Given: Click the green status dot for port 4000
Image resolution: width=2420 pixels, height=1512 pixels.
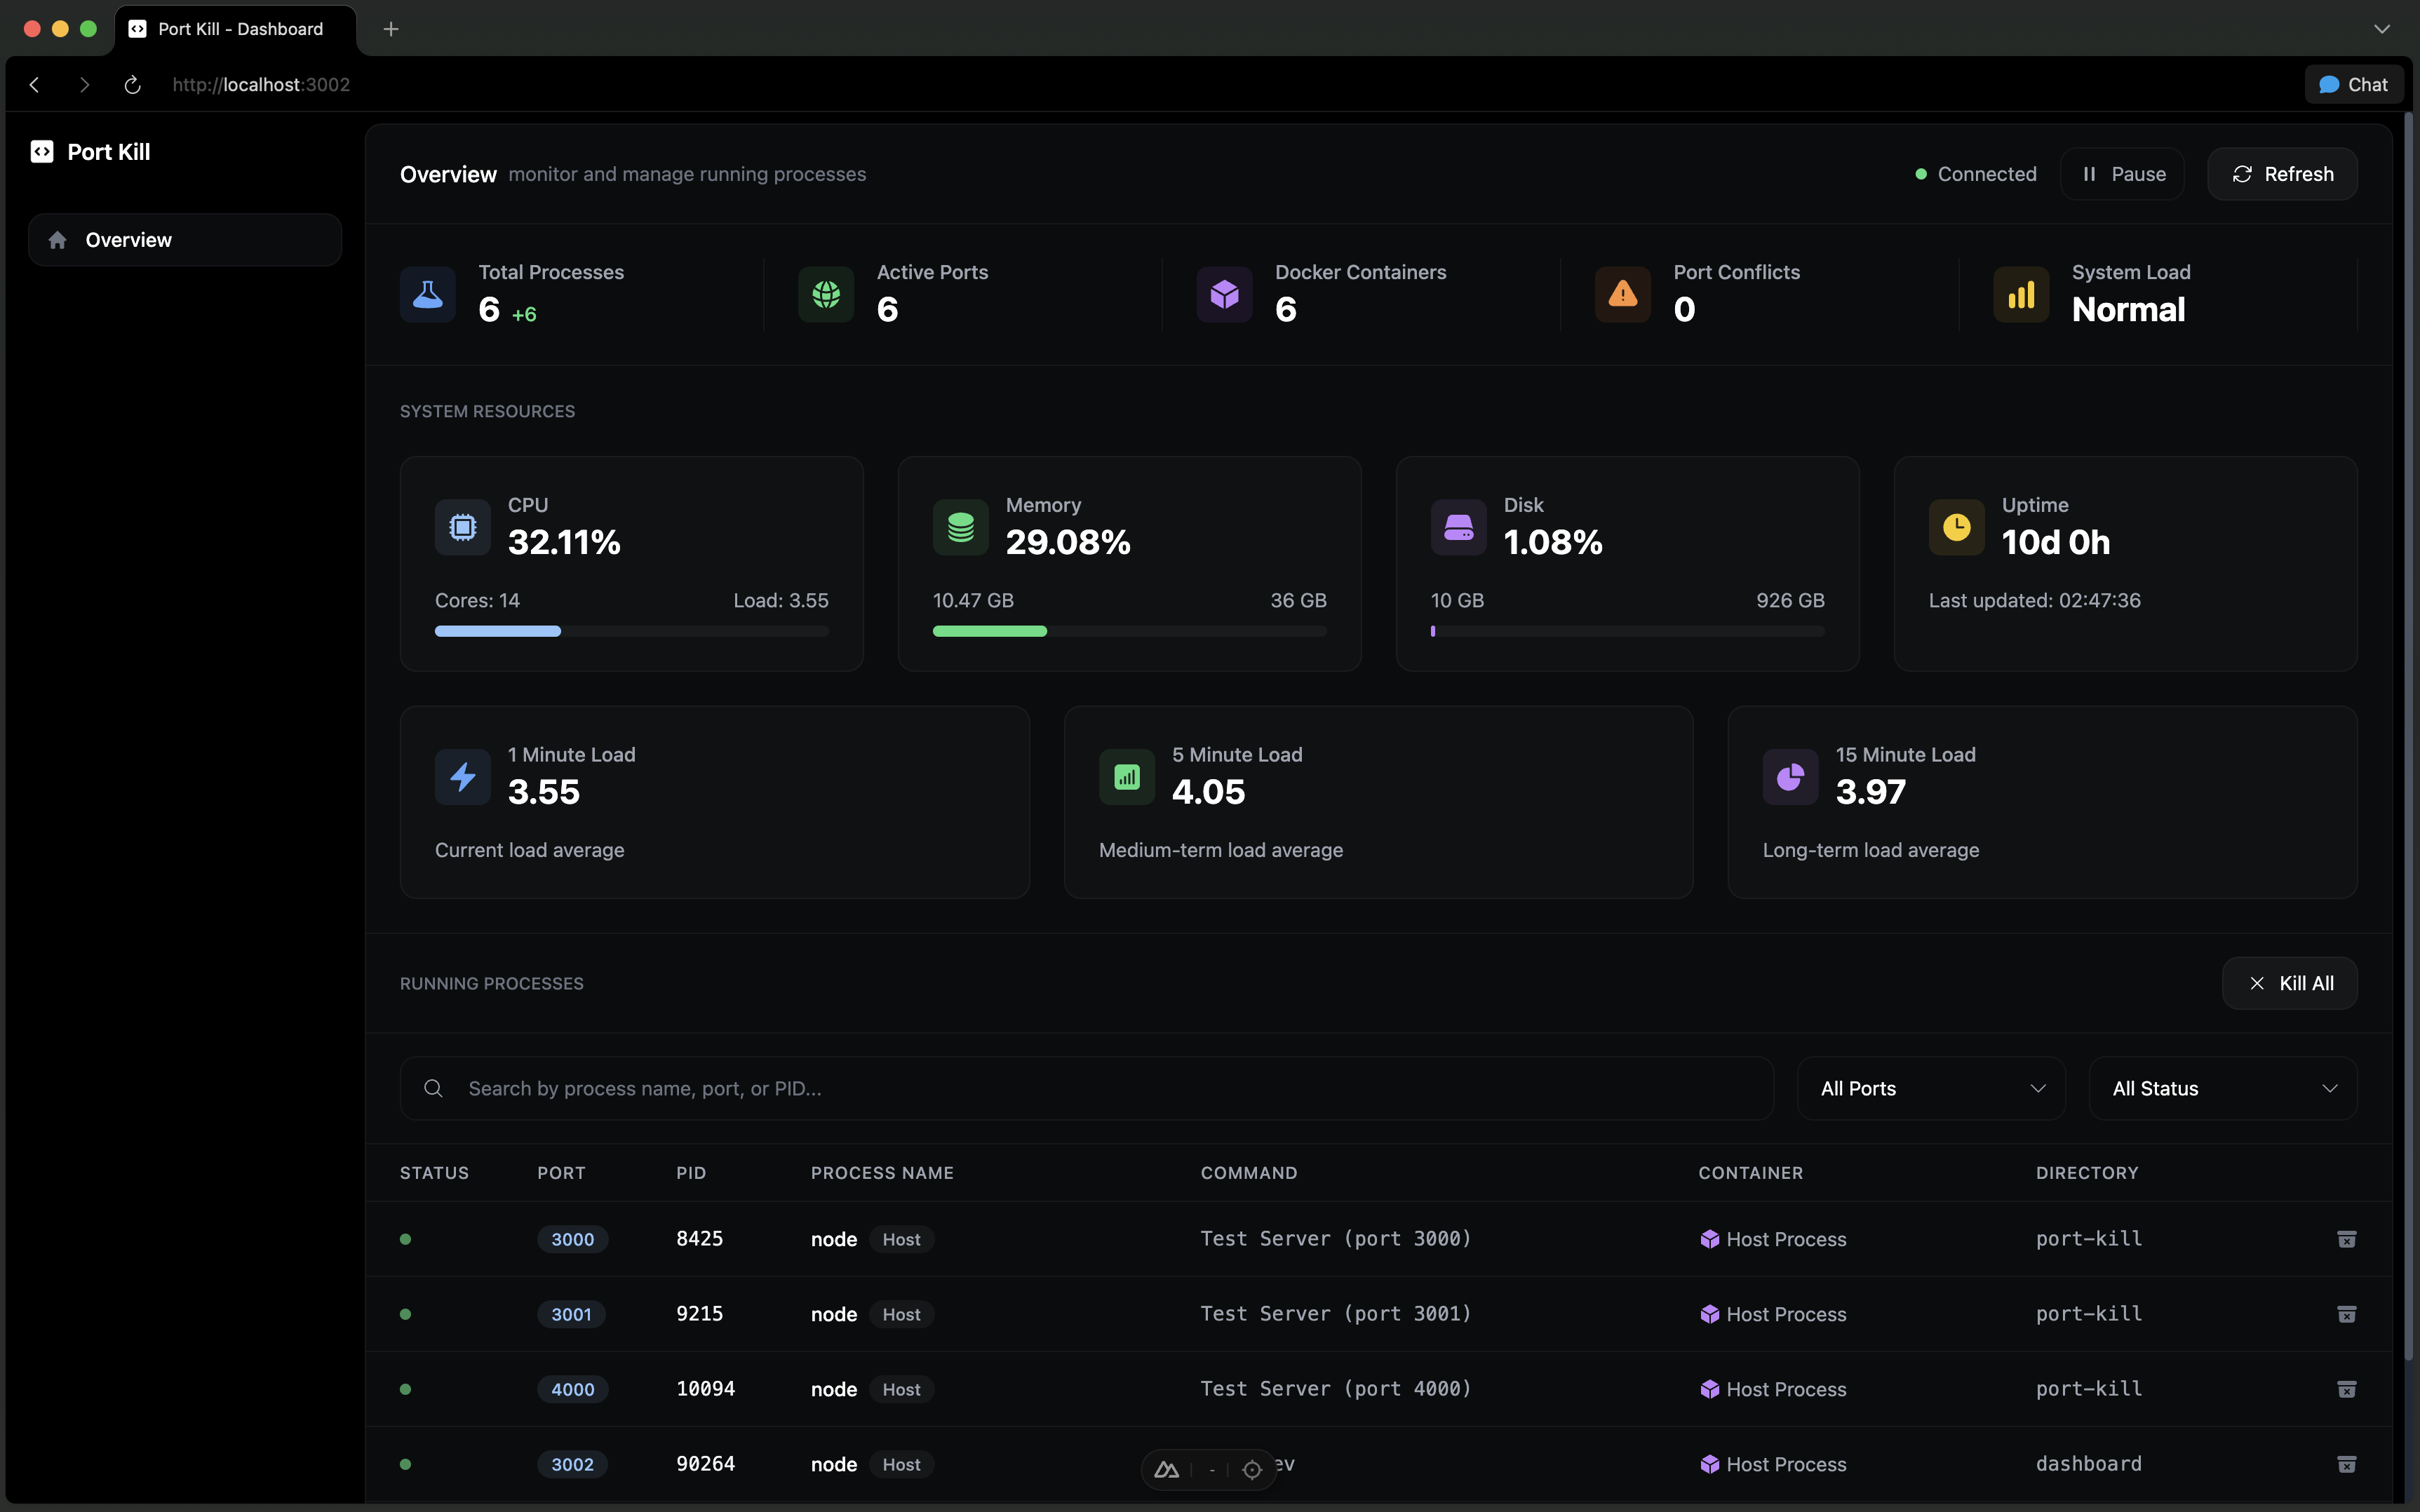Looking at the screenshot, I should pyautogui.click(x=405, y=1389).
